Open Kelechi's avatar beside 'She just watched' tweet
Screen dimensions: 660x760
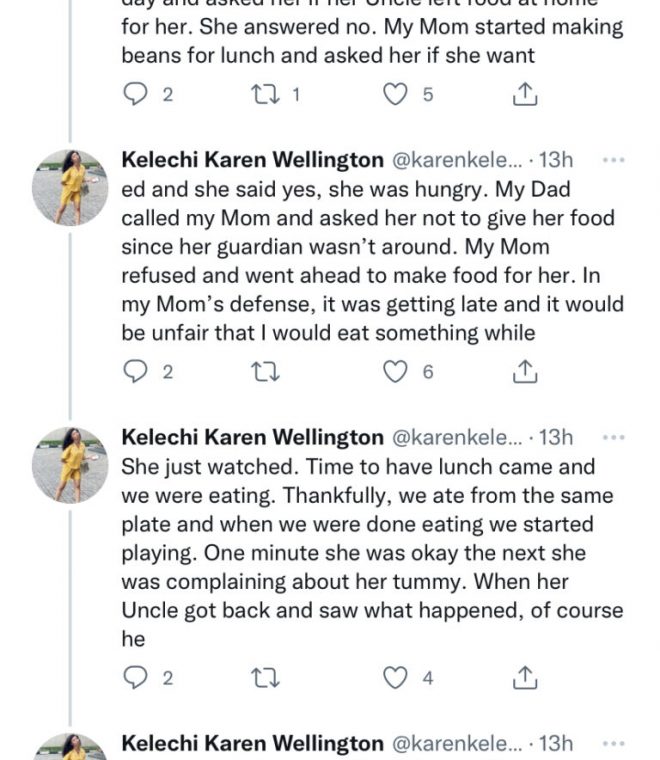coord(70,464)
